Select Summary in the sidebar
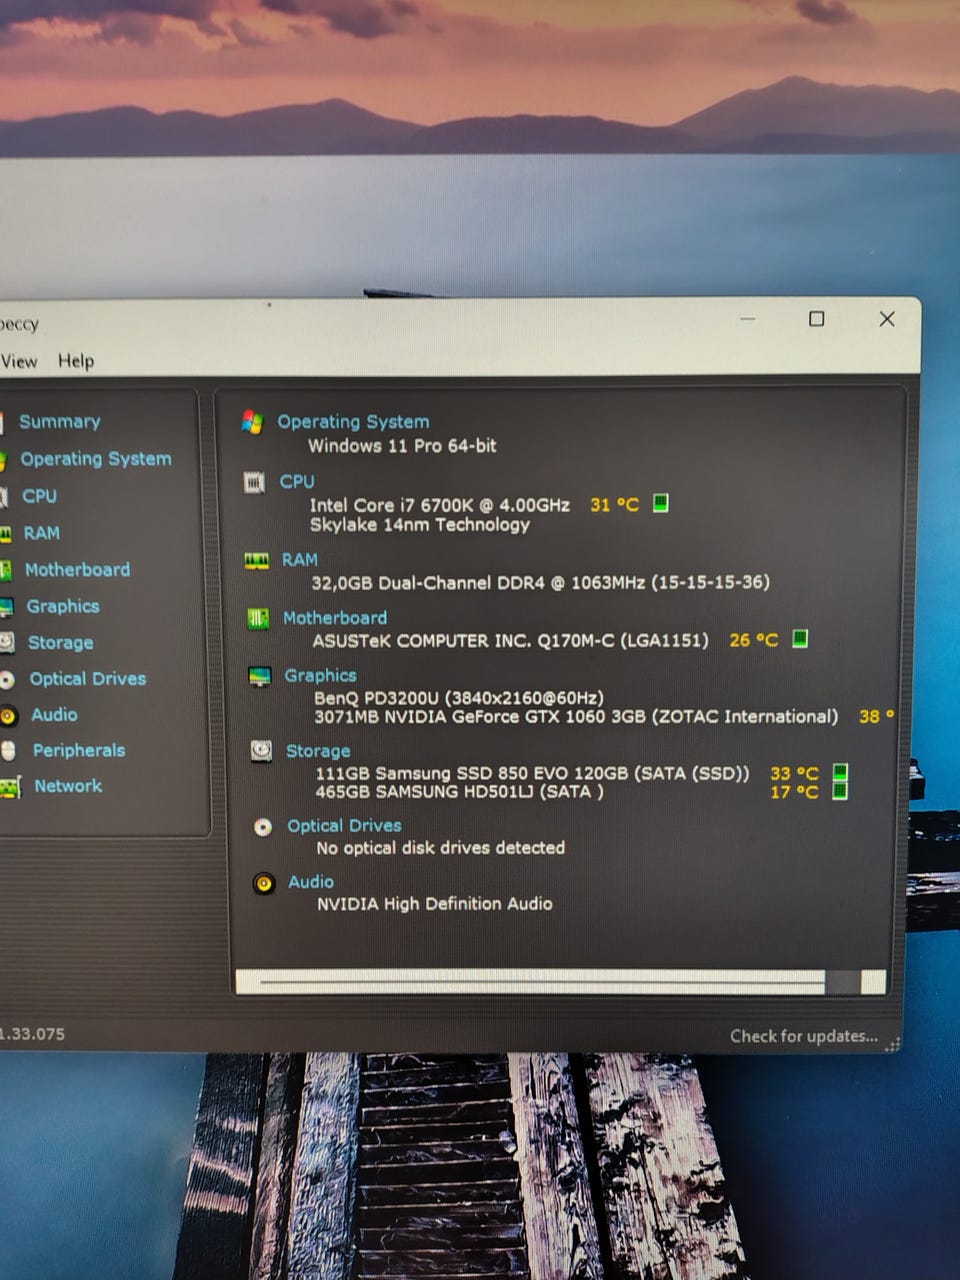This screenshot has height=1280, width=960. point(60,422)
